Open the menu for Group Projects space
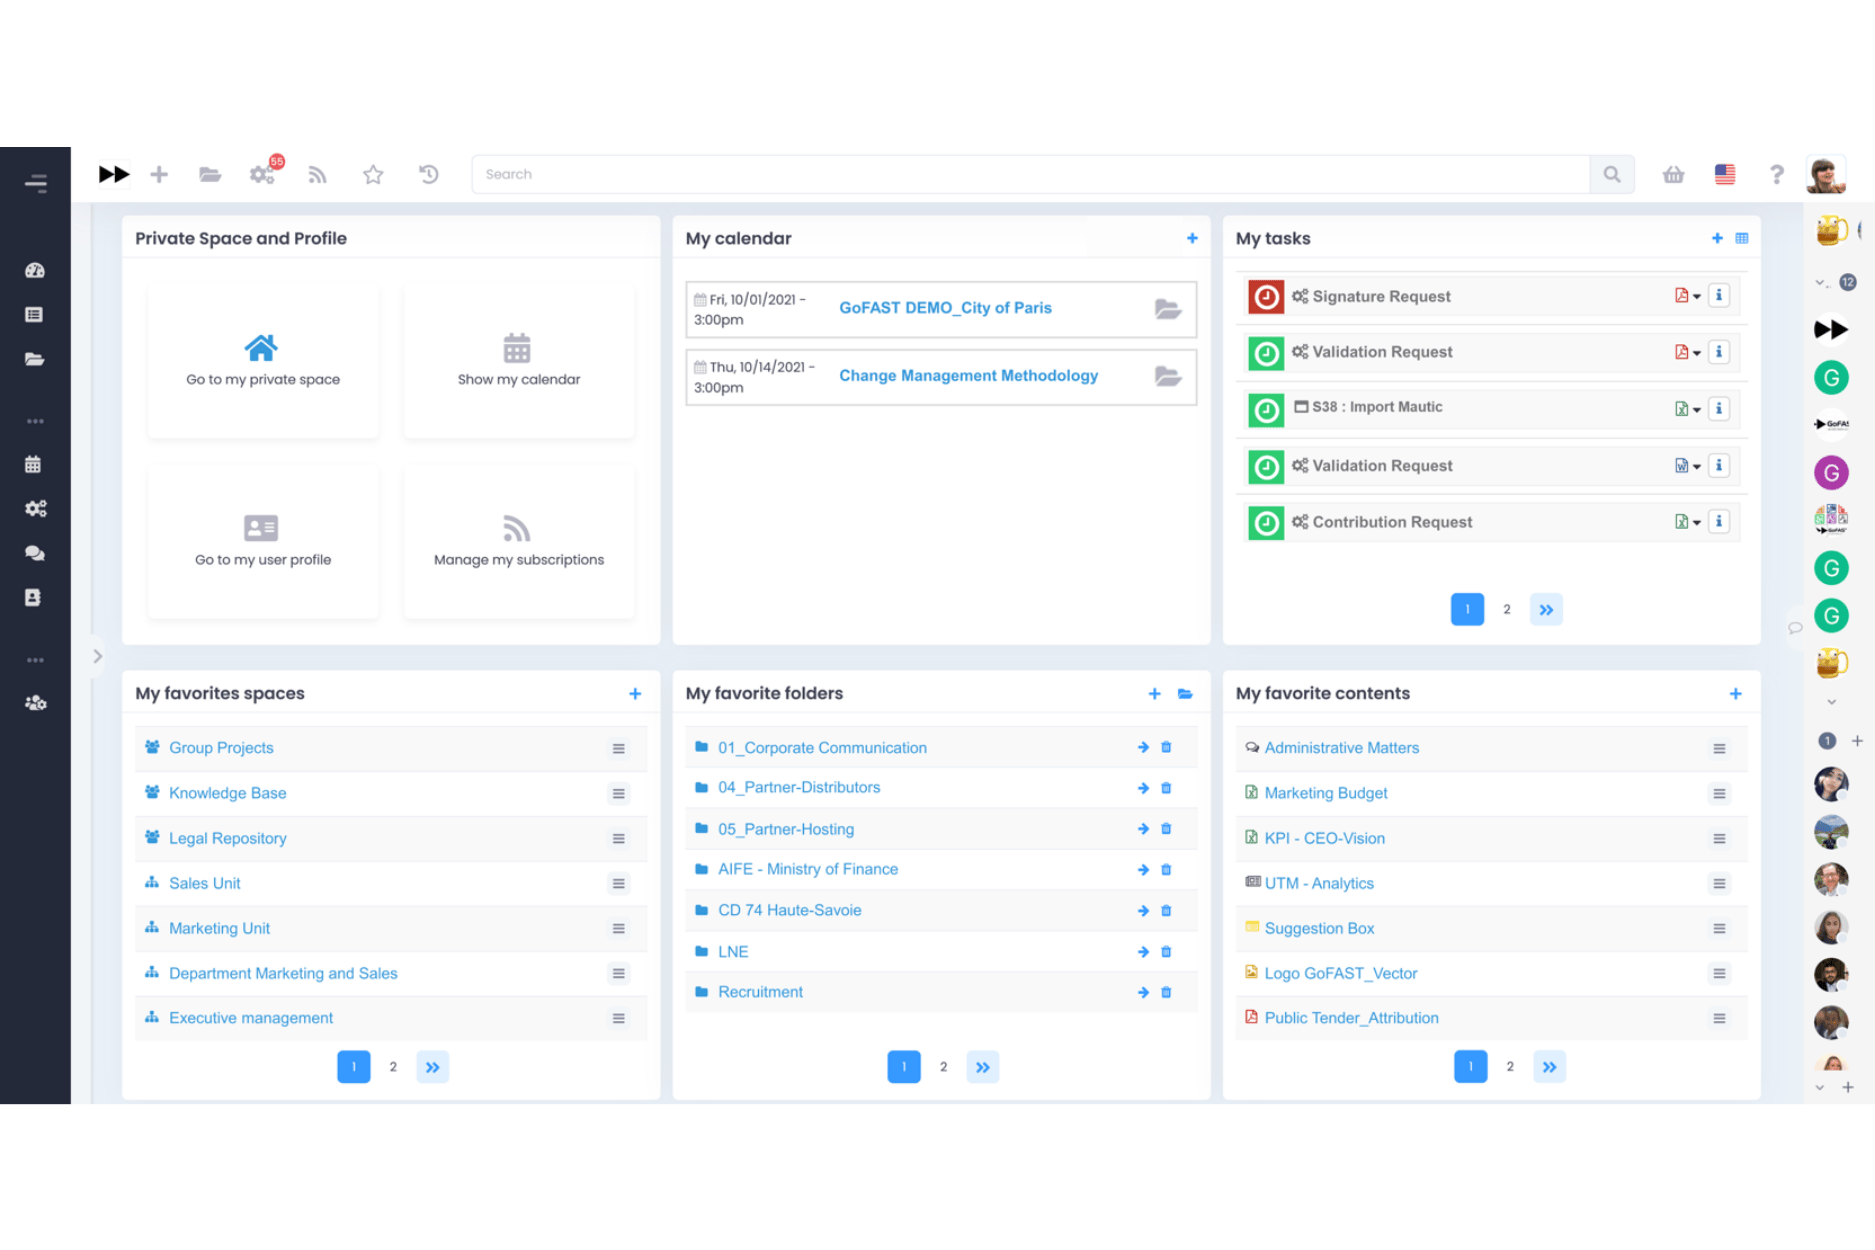The width and height of the screenshot is (1875, 1250). tap(619, 748)
